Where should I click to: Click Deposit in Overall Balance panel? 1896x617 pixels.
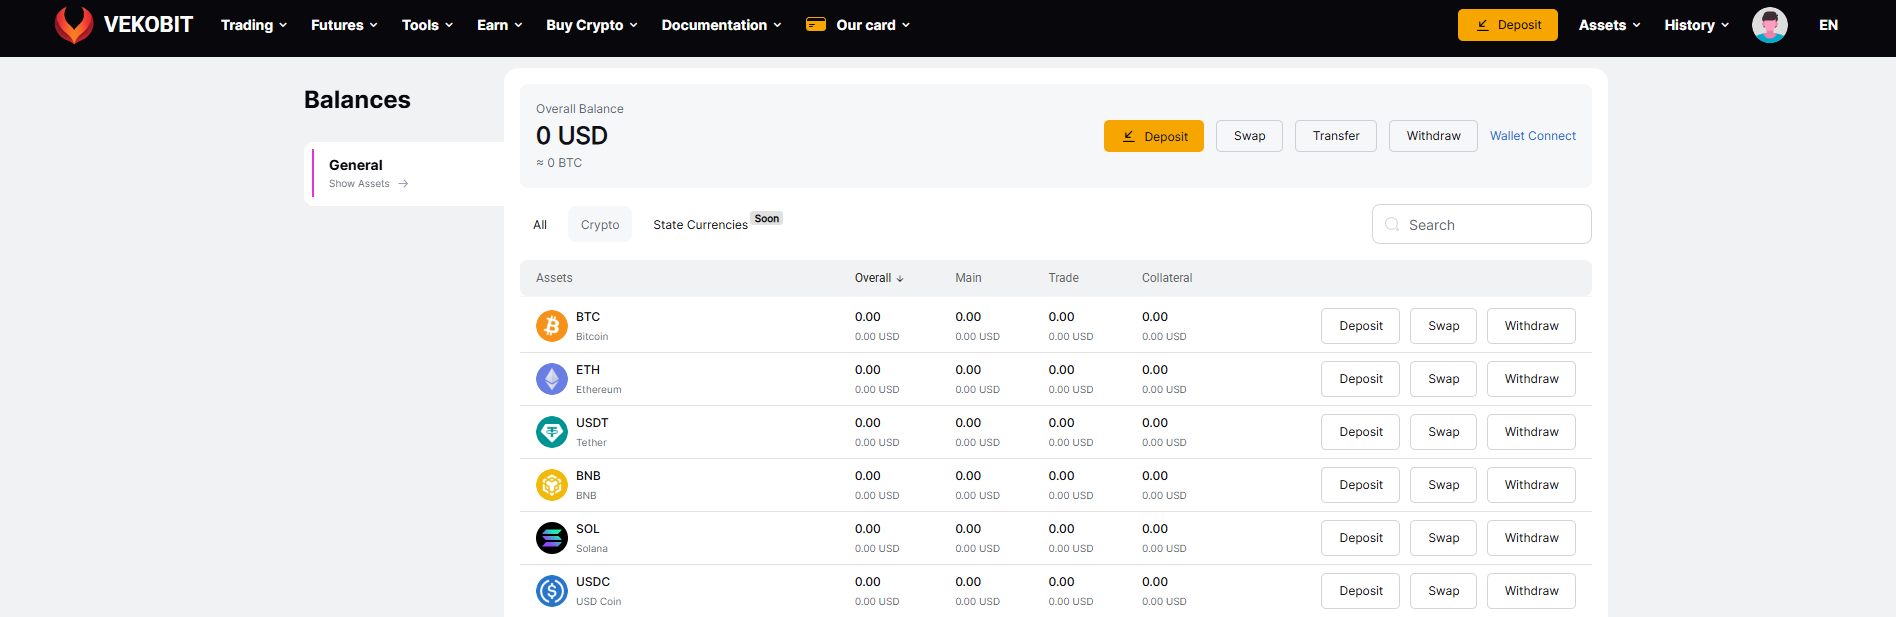click(x=1154, y=136)
